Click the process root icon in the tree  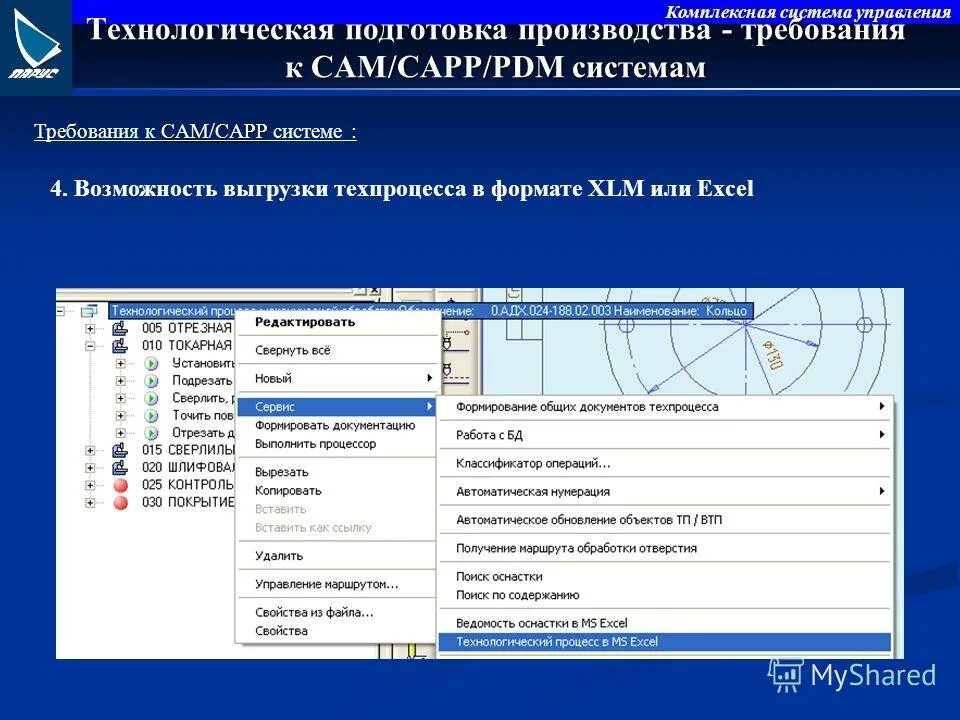90,309
